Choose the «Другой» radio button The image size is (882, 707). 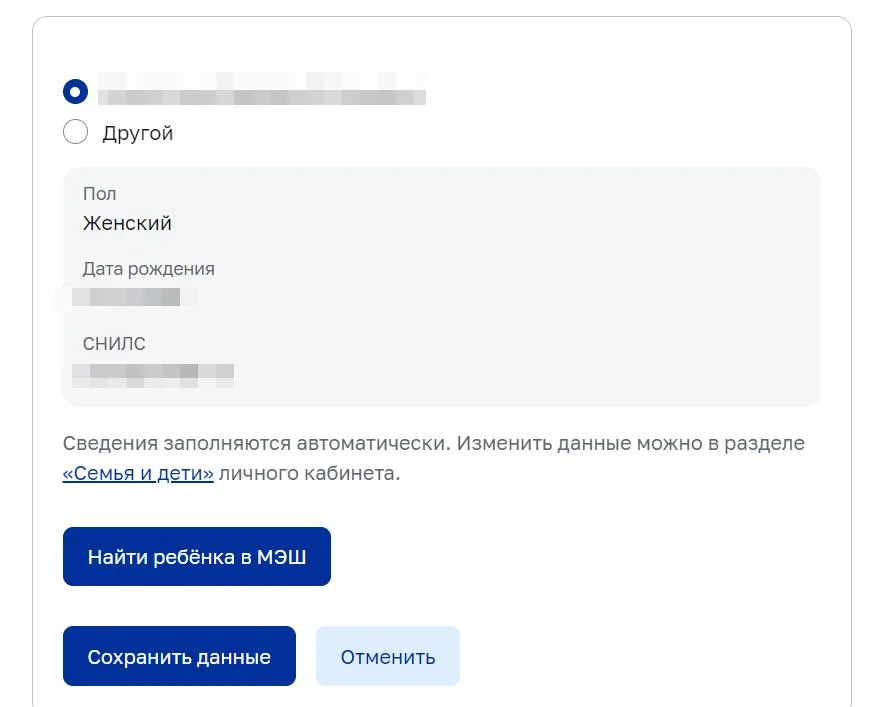click(75, 132)
